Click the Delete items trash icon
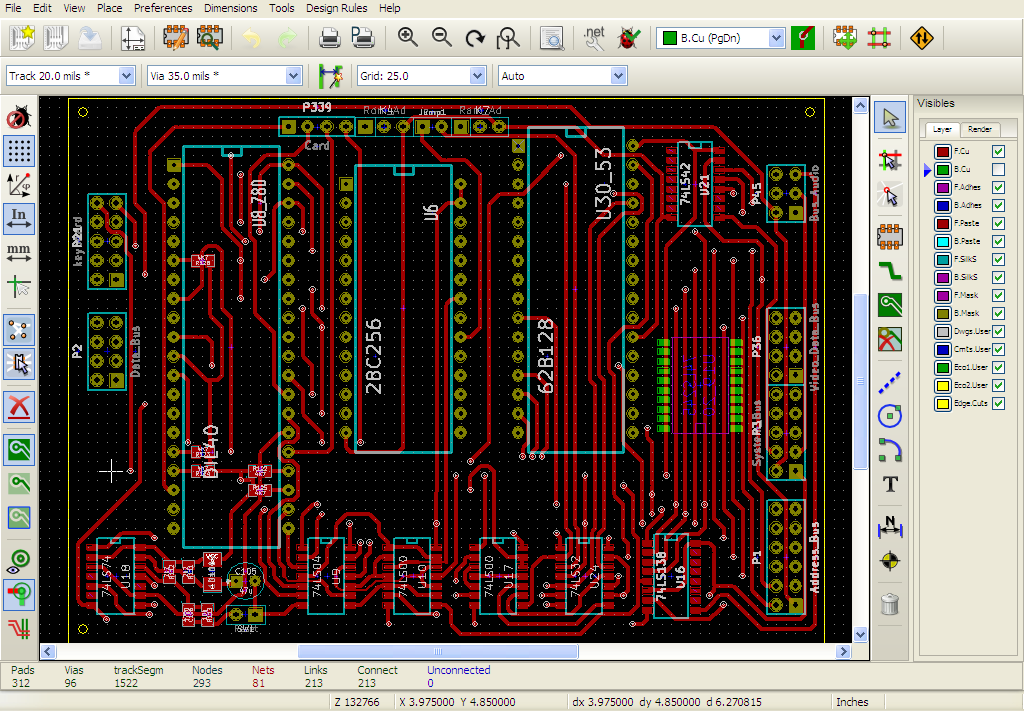Screen dimensions: 1024x711 pos(889,603)
